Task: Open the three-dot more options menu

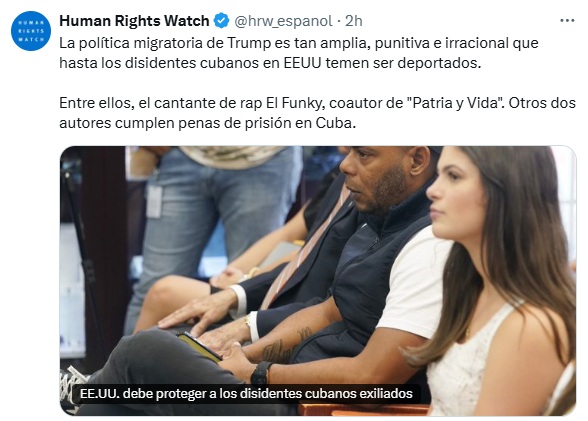Action: 567,21
